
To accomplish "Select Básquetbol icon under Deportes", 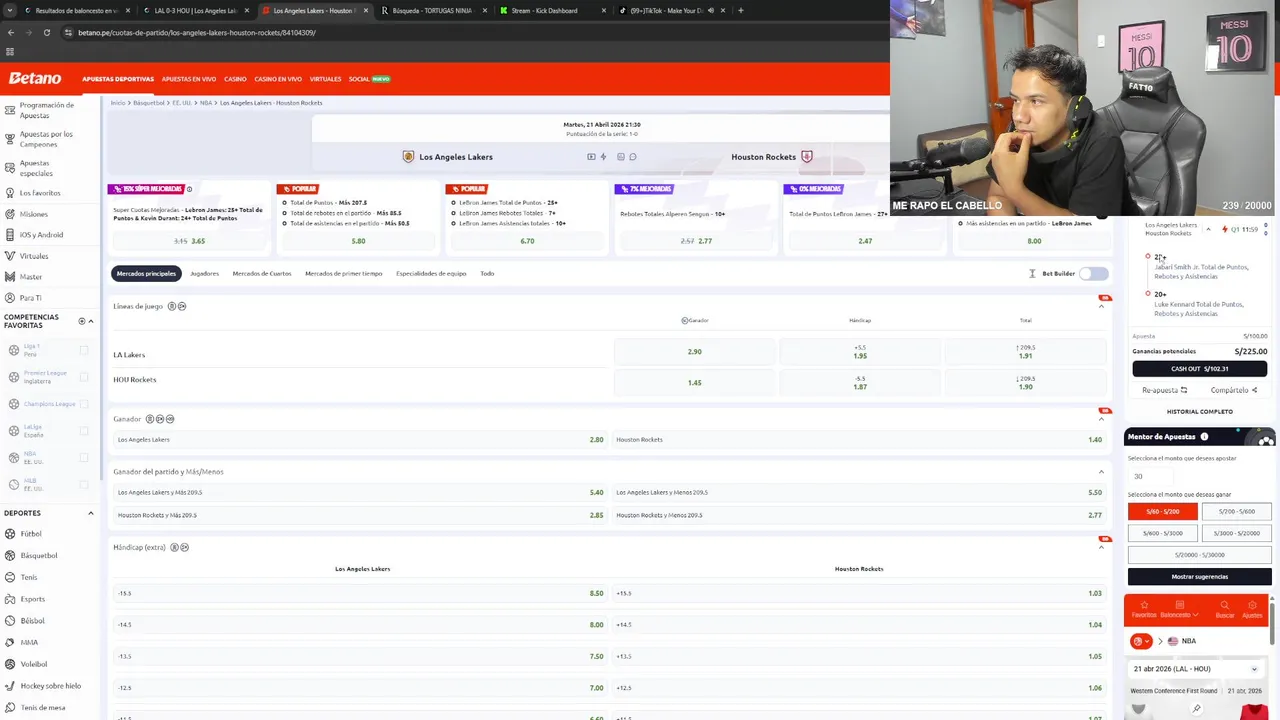I will (10, 555).
